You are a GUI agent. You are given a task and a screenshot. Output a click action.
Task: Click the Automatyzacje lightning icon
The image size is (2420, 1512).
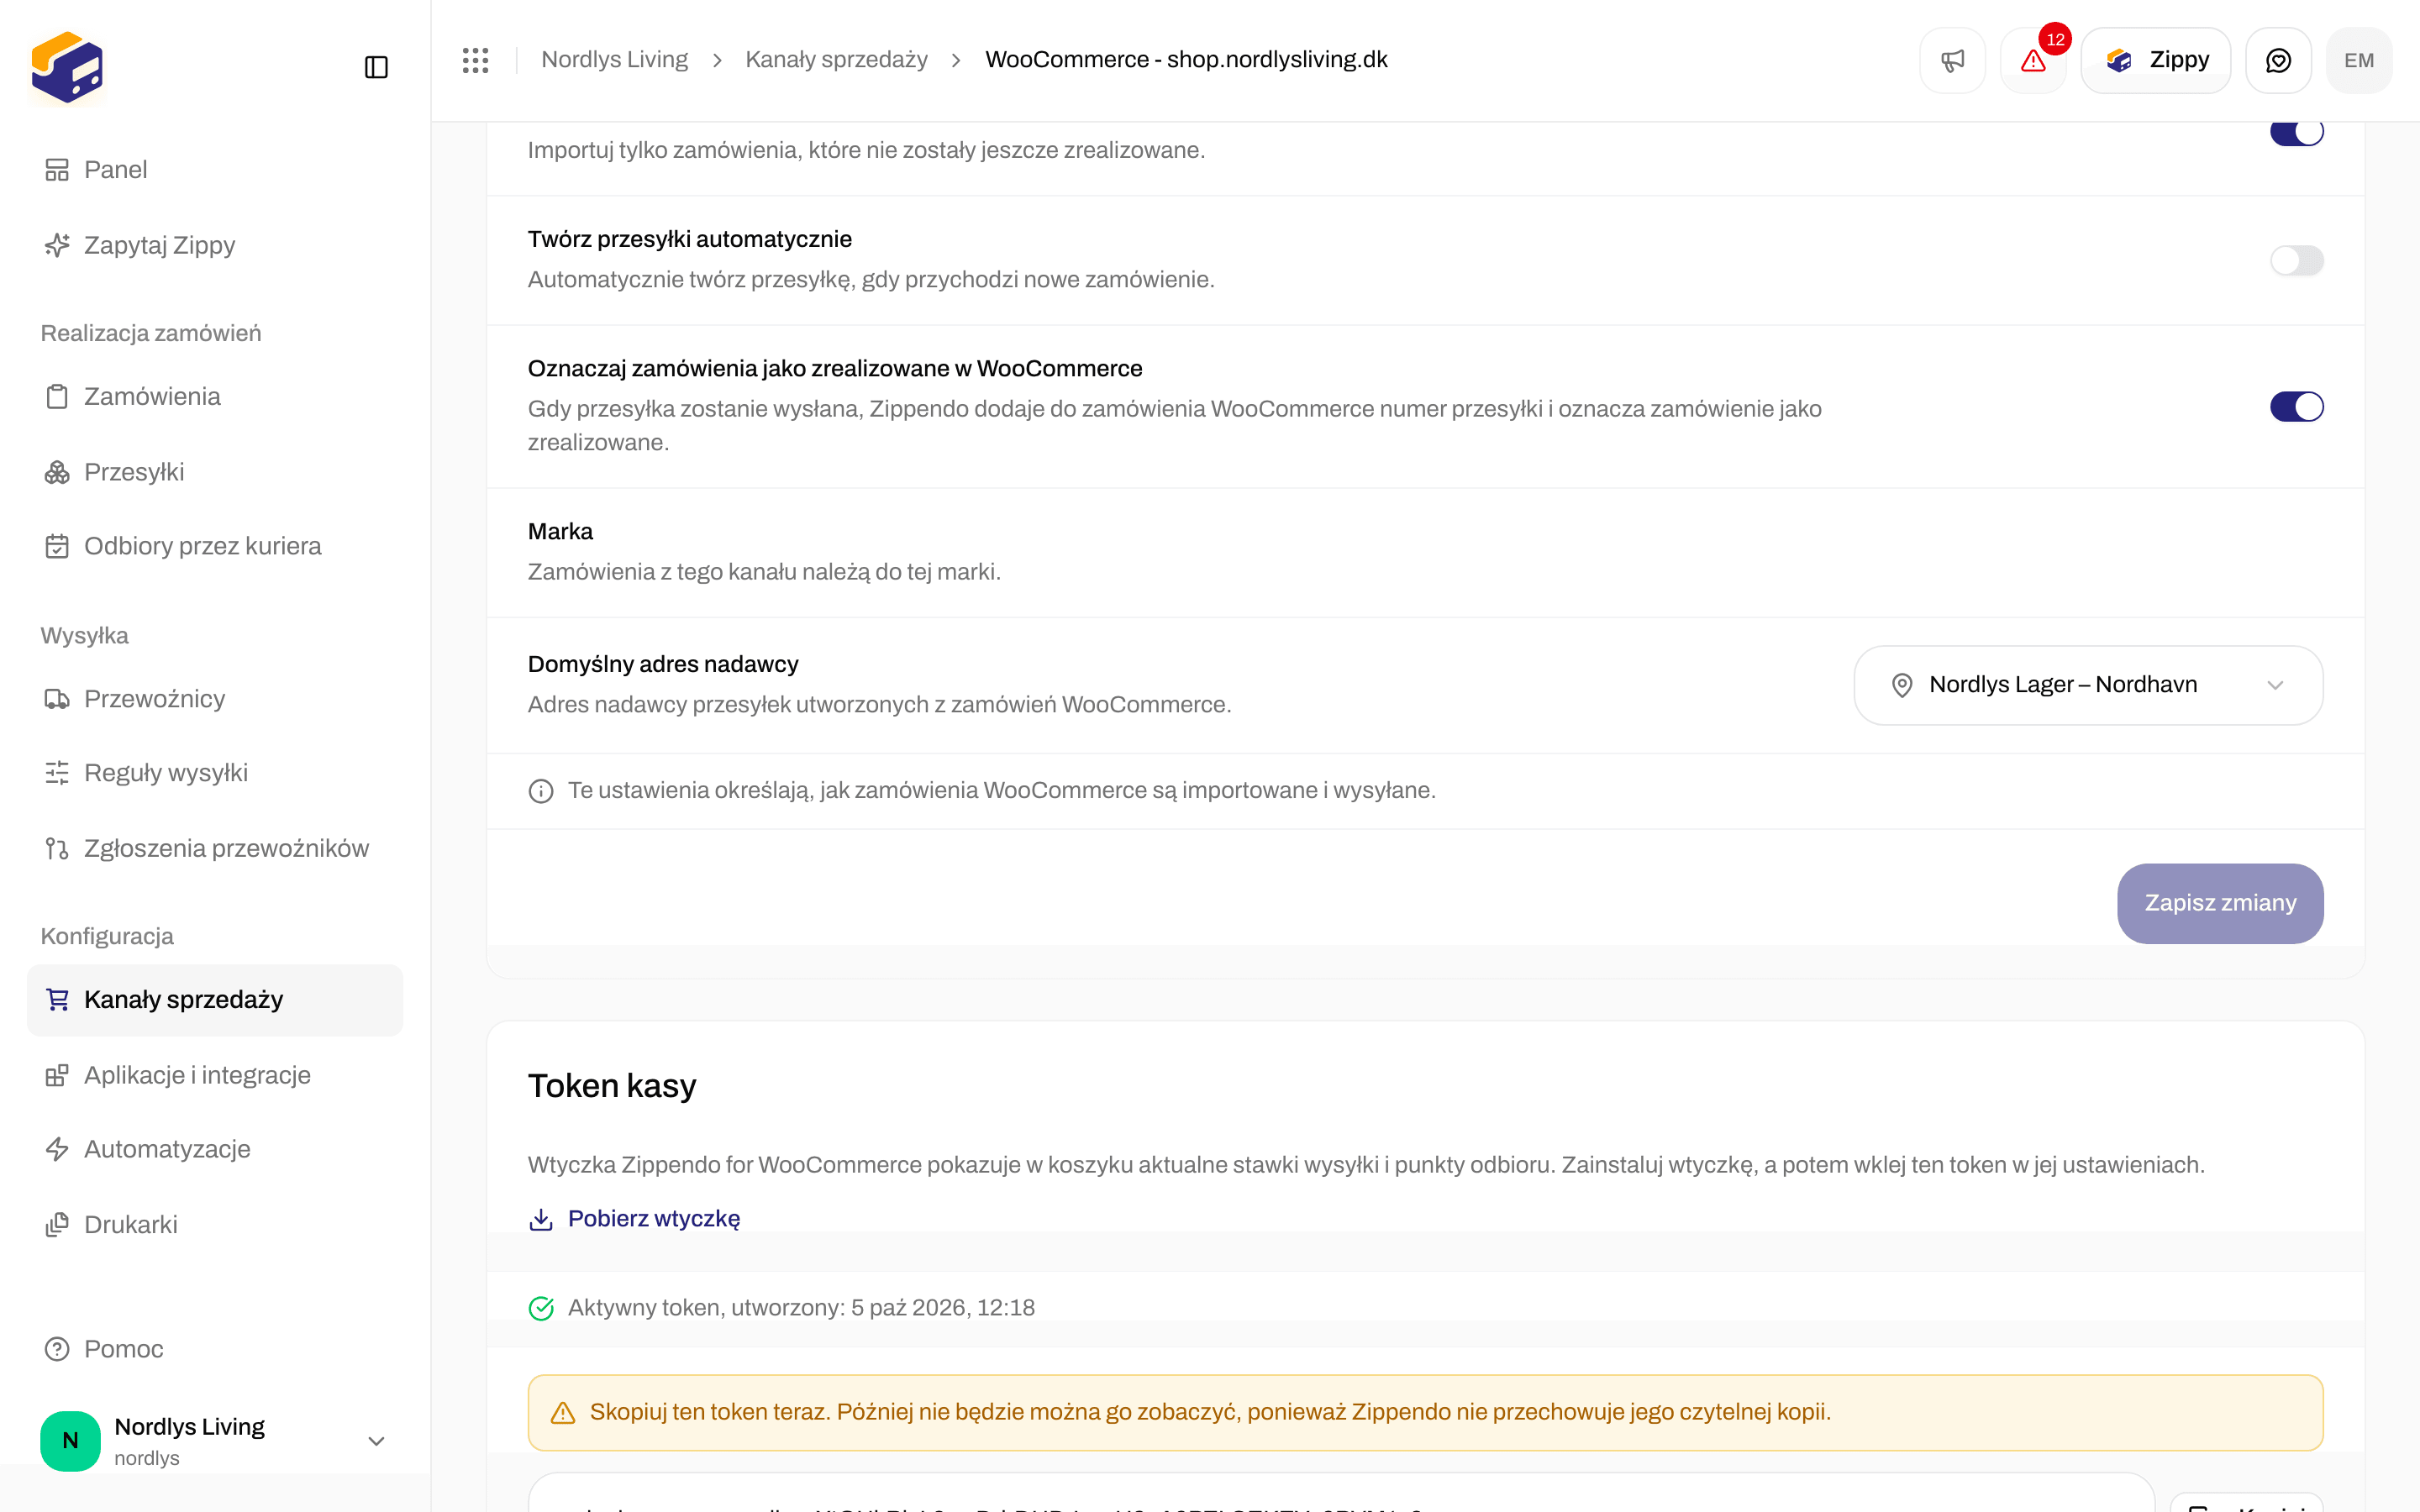click(x=57, y=1149)
